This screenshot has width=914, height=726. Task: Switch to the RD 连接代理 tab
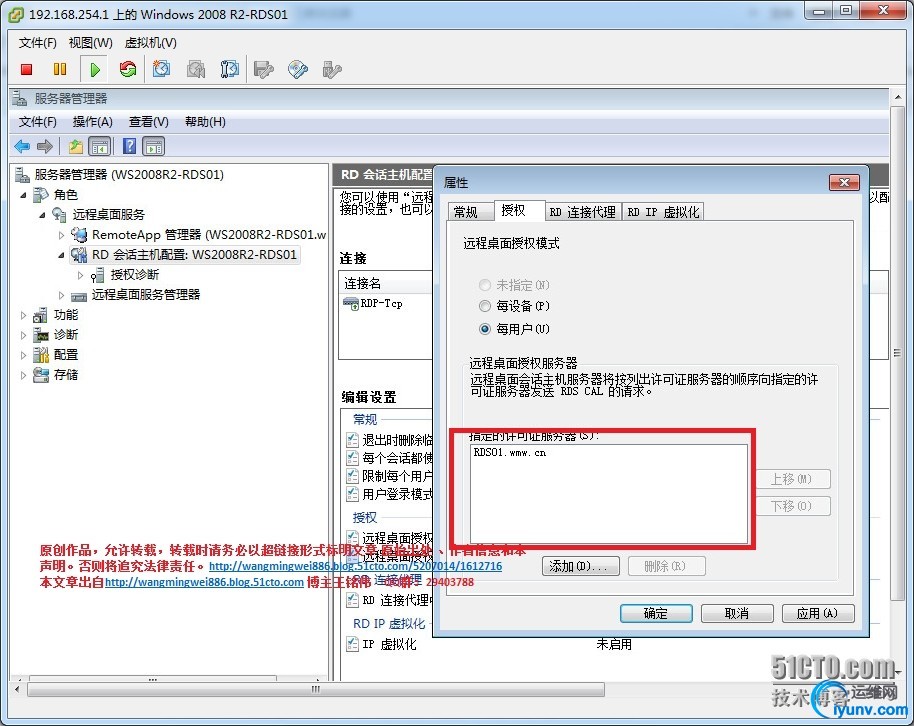click(583, 212)
